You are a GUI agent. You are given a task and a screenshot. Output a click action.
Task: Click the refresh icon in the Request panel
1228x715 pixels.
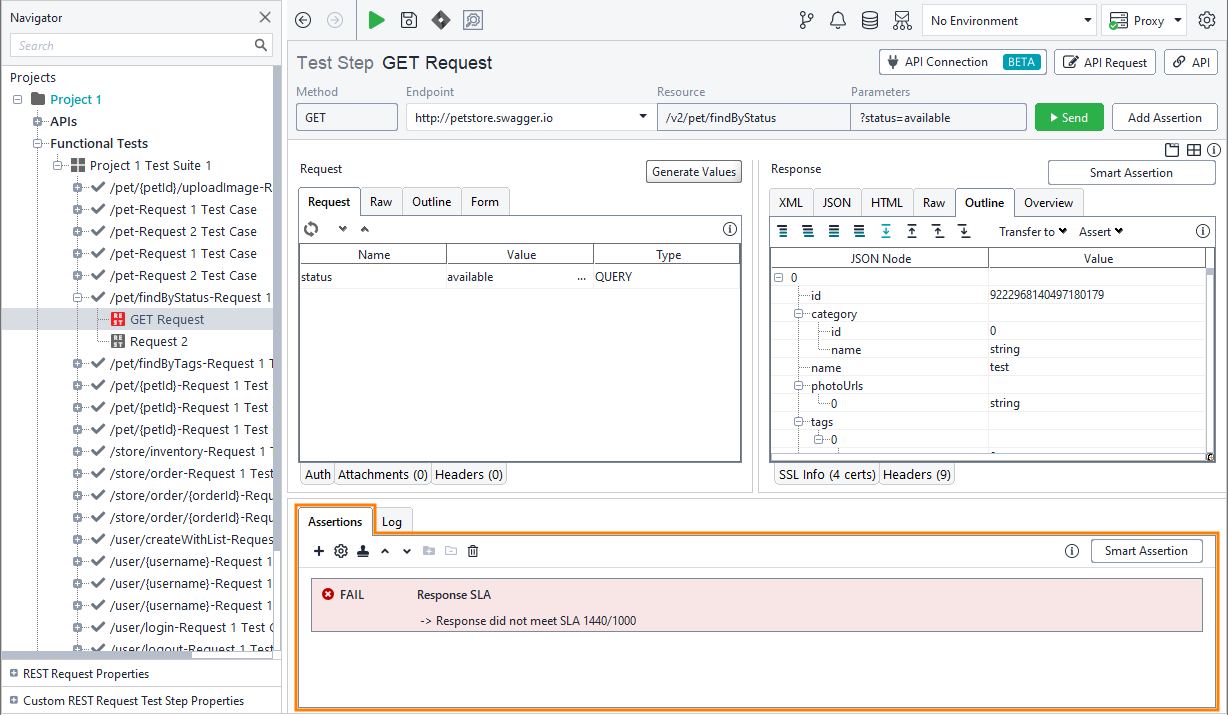coord(311,229)
